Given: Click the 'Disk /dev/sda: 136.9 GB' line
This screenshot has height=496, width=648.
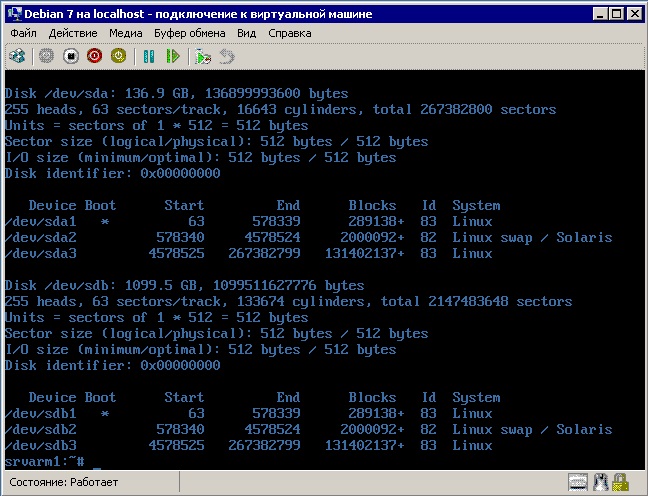Looking at the screenshot, I should (x=176, y=93).
